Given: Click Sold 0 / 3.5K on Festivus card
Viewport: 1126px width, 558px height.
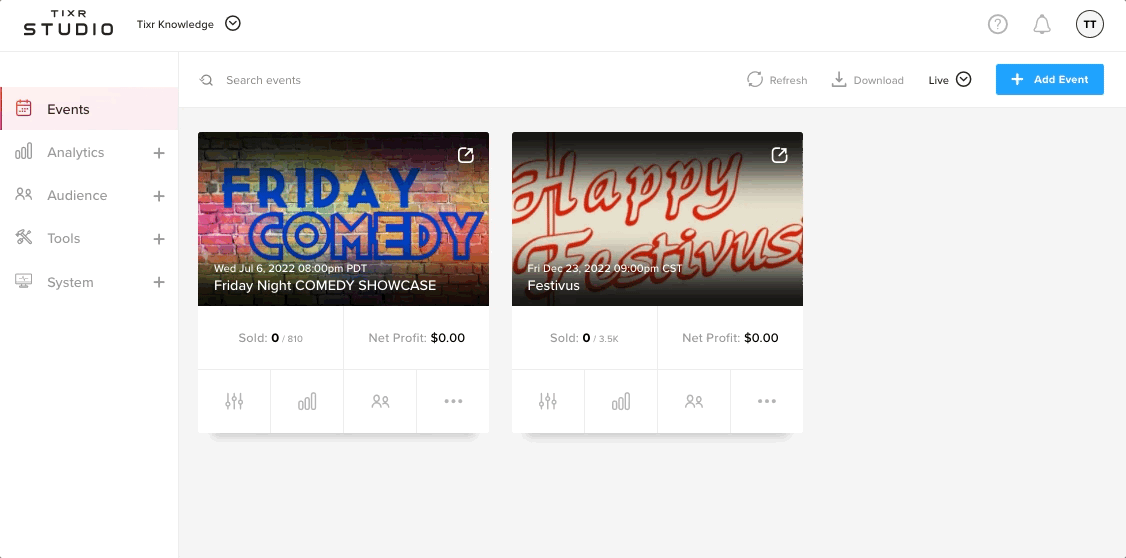Looking at the screenshot, I should point(585,338).
